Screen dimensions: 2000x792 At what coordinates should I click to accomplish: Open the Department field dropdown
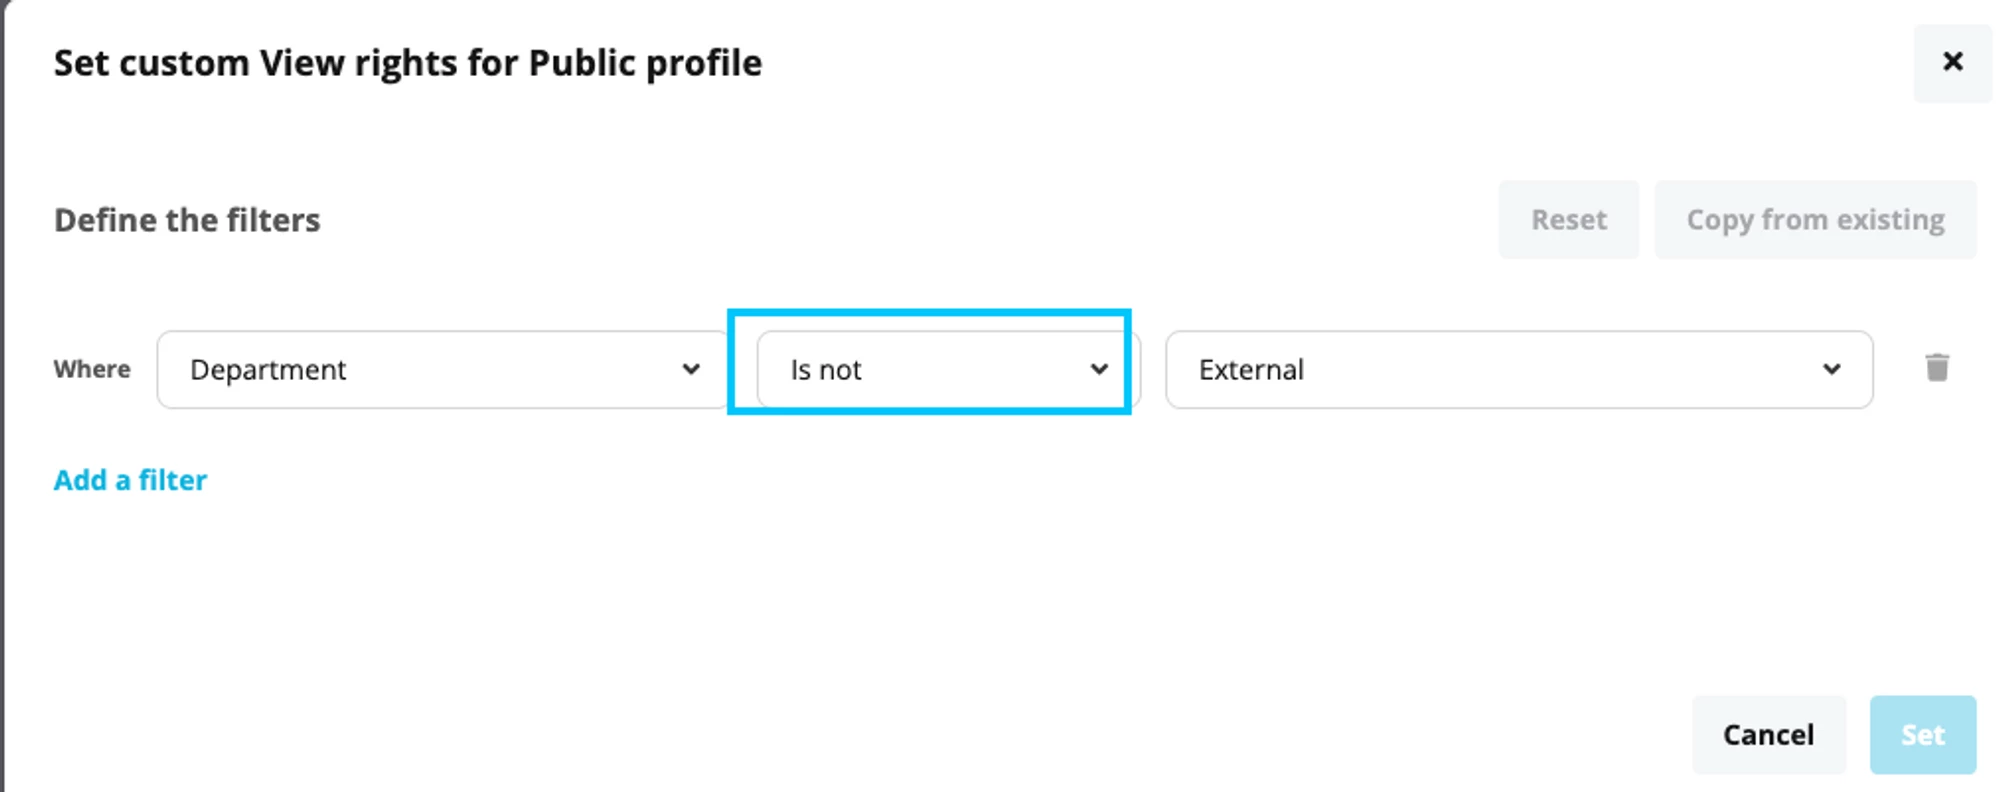444,370
